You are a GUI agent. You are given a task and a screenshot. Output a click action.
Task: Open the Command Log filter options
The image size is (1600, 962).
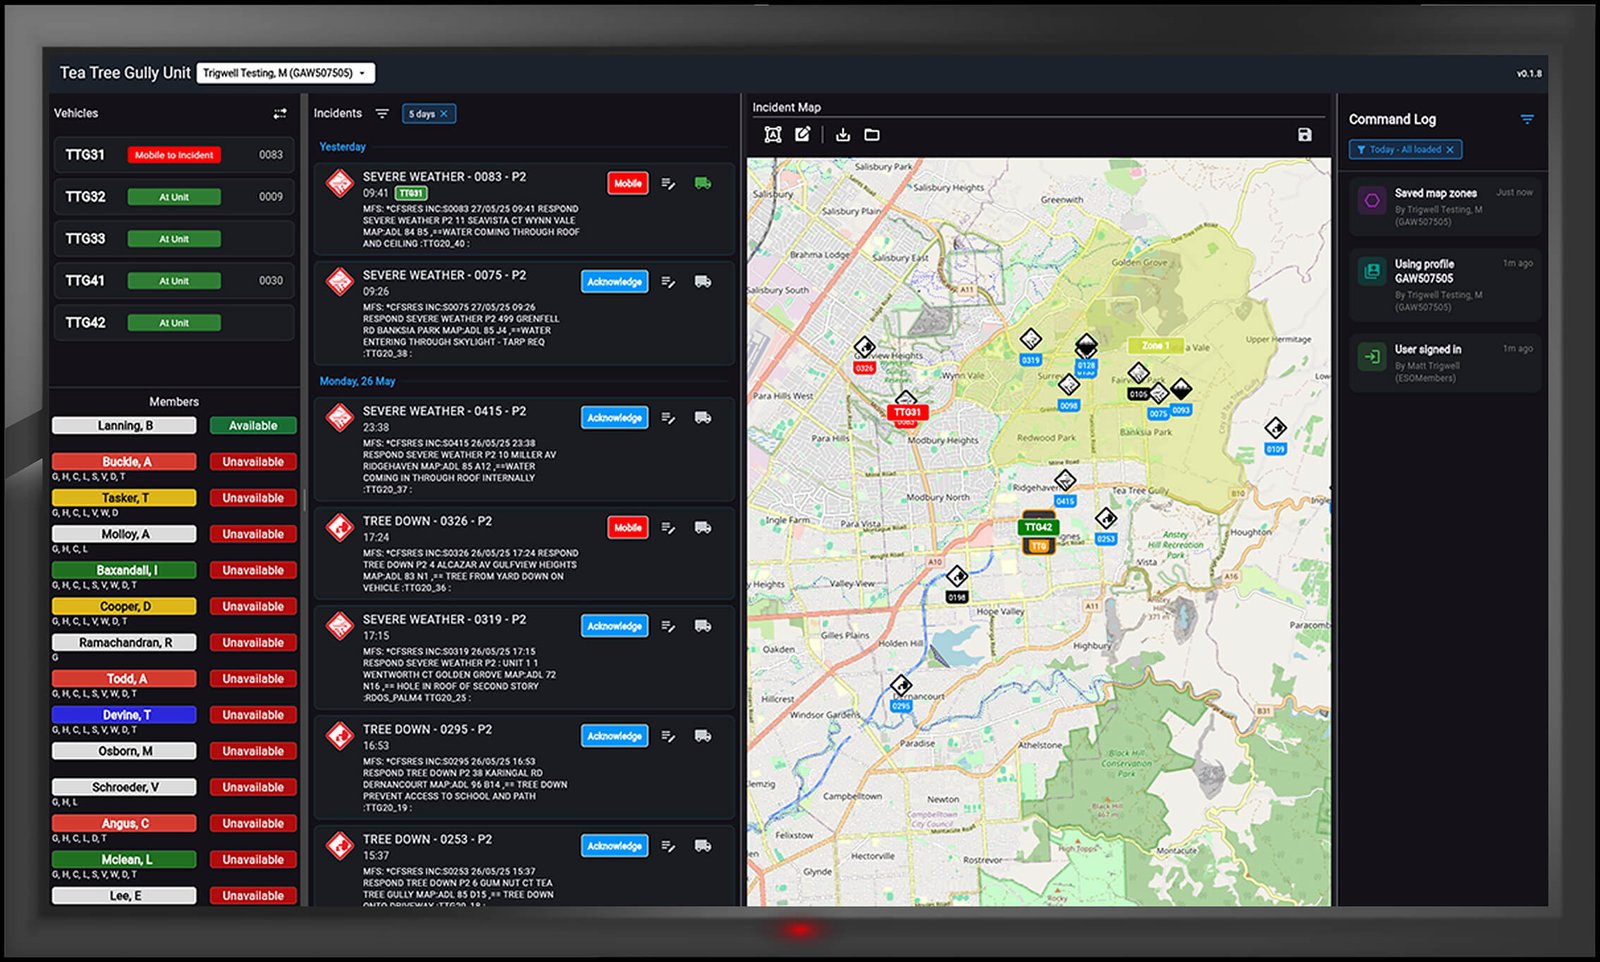click(1528, 118)
